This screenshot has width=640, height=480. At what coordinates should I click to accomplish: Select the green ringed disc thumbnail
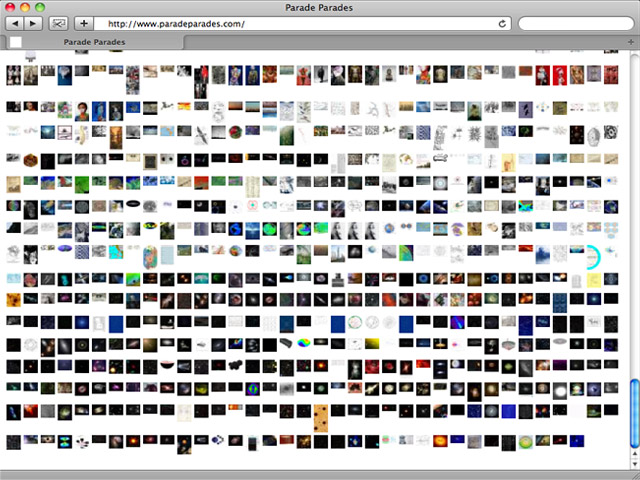click(526, 442)
